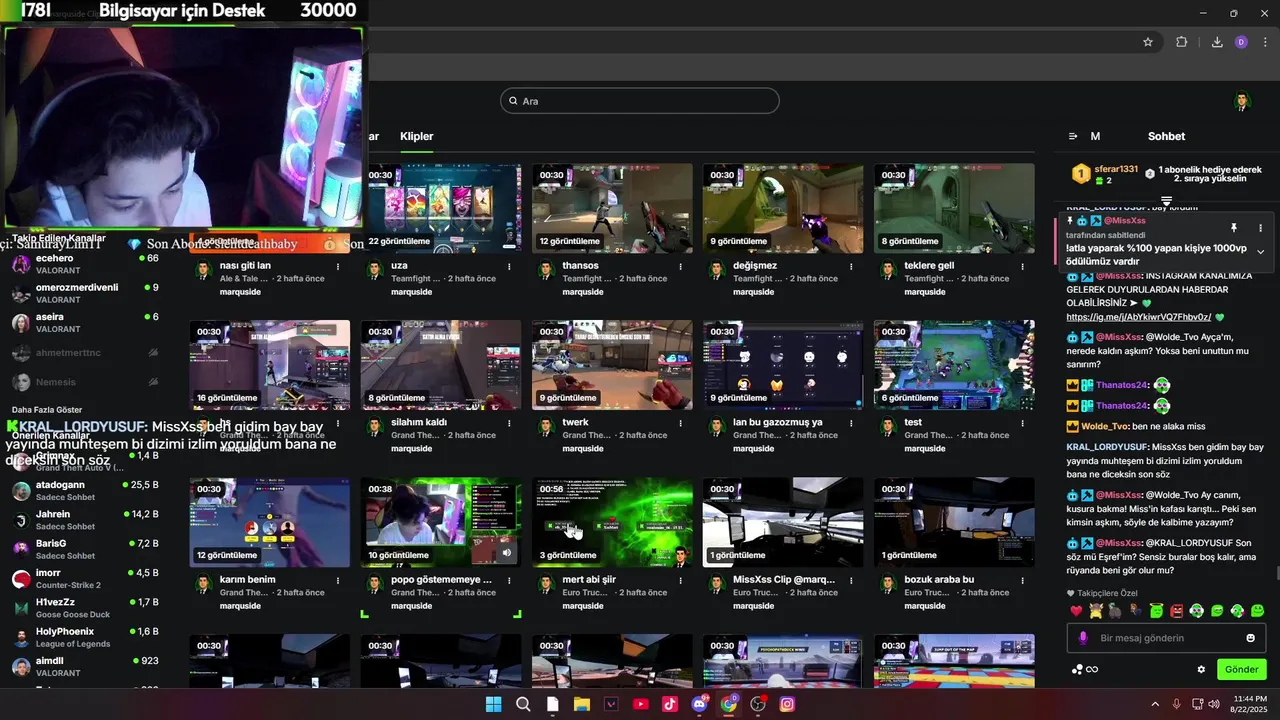Image resolution: width=1280 pixels, height=720 pixels.
Task: Open the marquside link under the test clip
Action: [925, 449]
